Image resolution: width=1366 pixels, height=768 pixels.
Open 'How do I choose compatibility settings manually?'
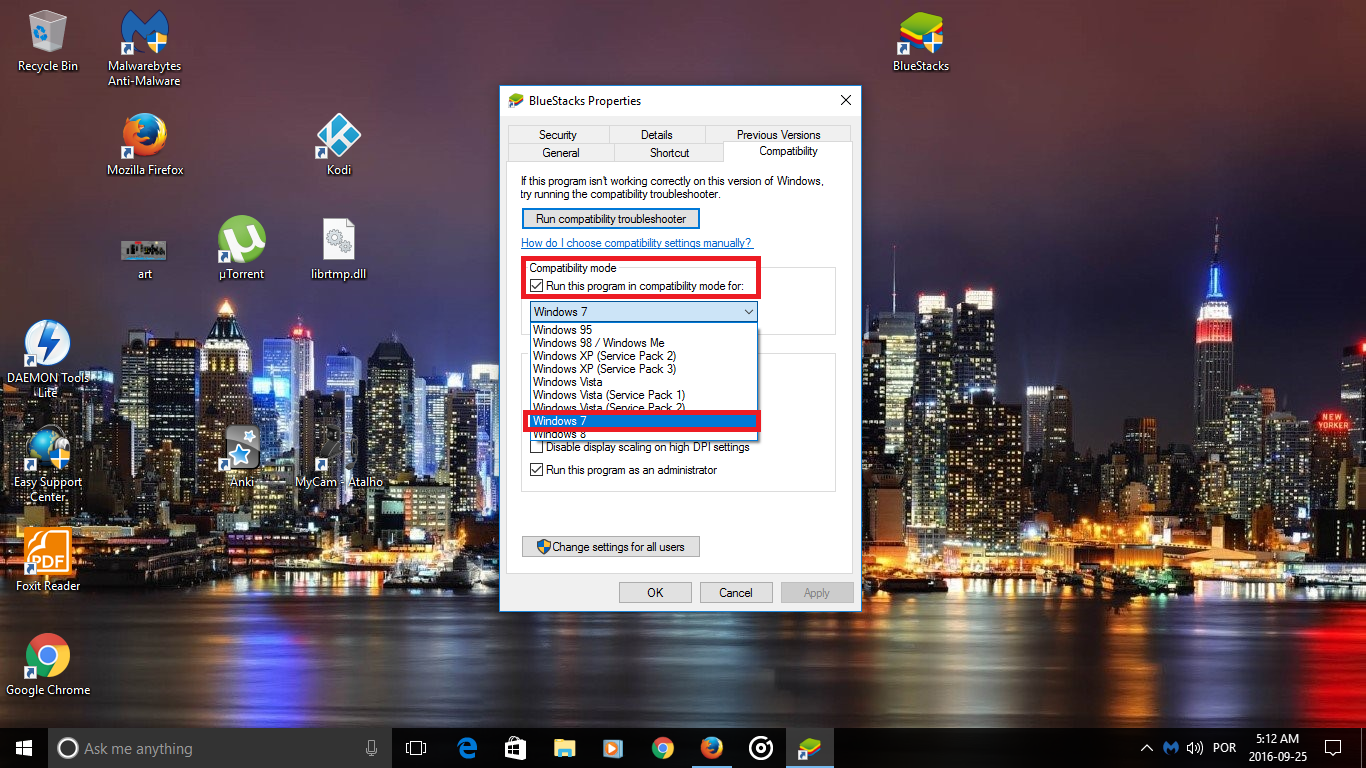pos(637,242)
